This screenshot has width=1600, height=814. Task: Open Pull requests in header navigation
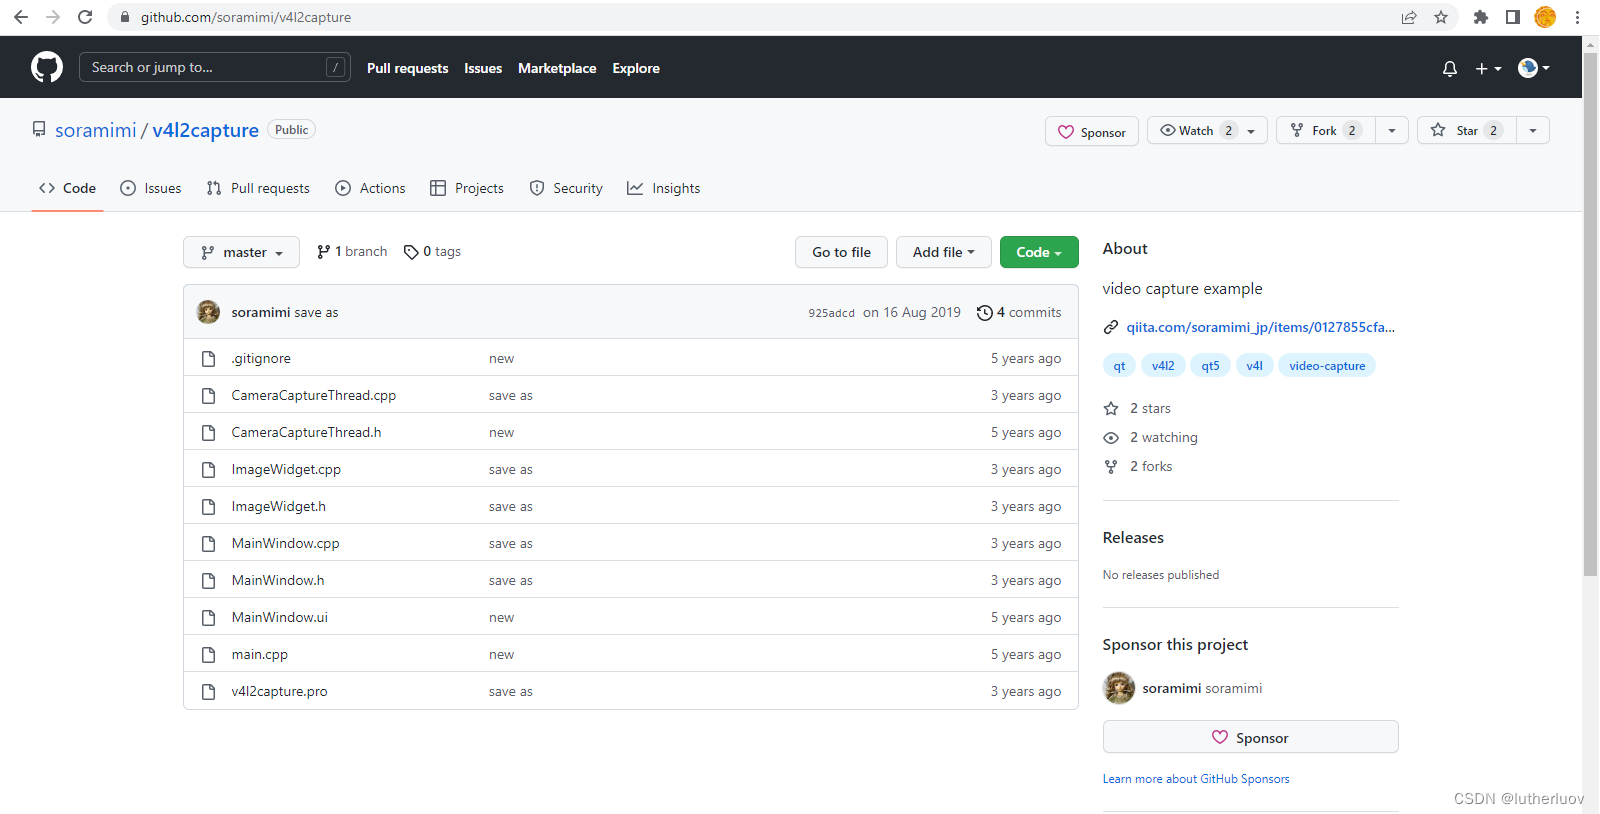click(x=407, y=68)
